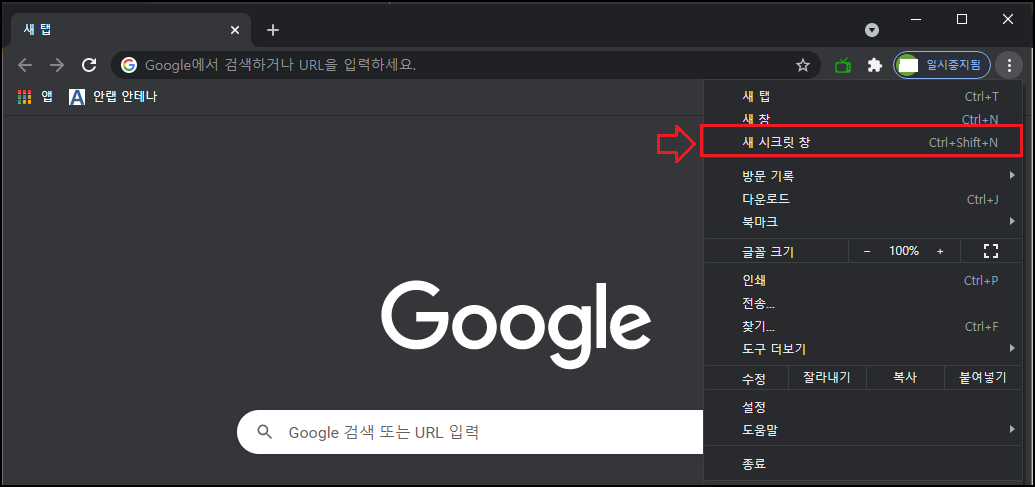Open the 안랩 안테나 bookmark

click(x=113, y=97)
